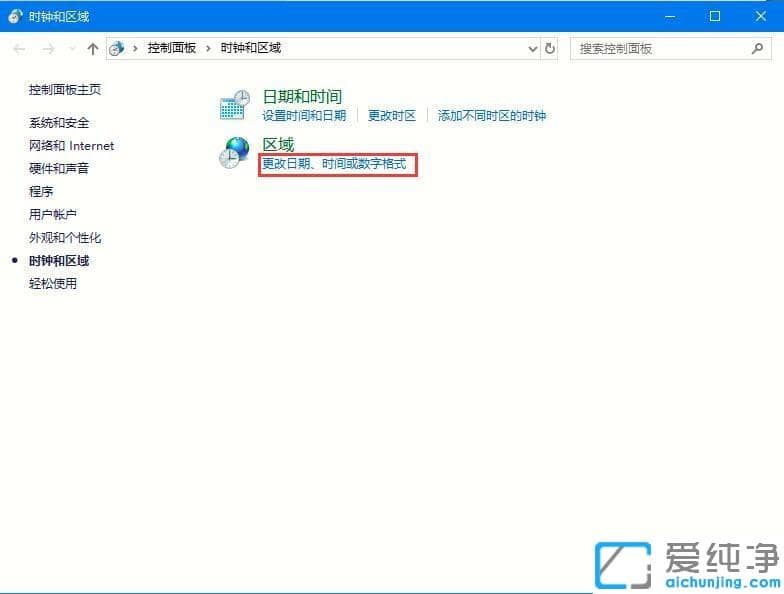The image size is (784, 594).
Task: Open the 区域 globe icon
Action: 234,152
